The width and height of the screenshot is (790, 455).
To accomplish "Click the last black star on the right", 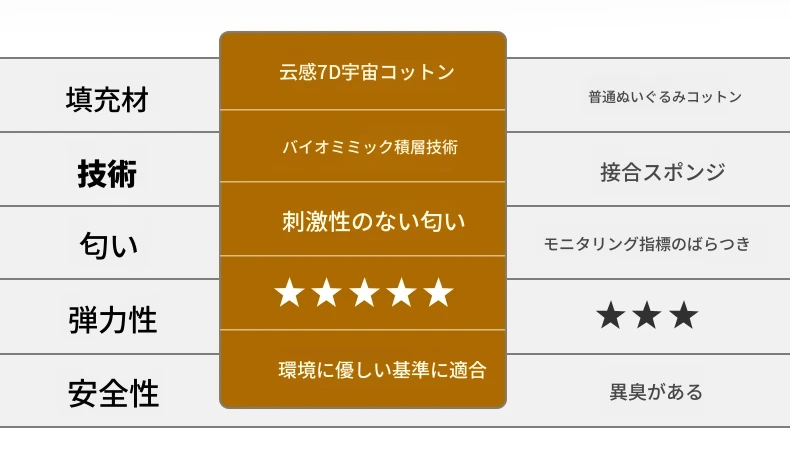I will pos(684,316).
